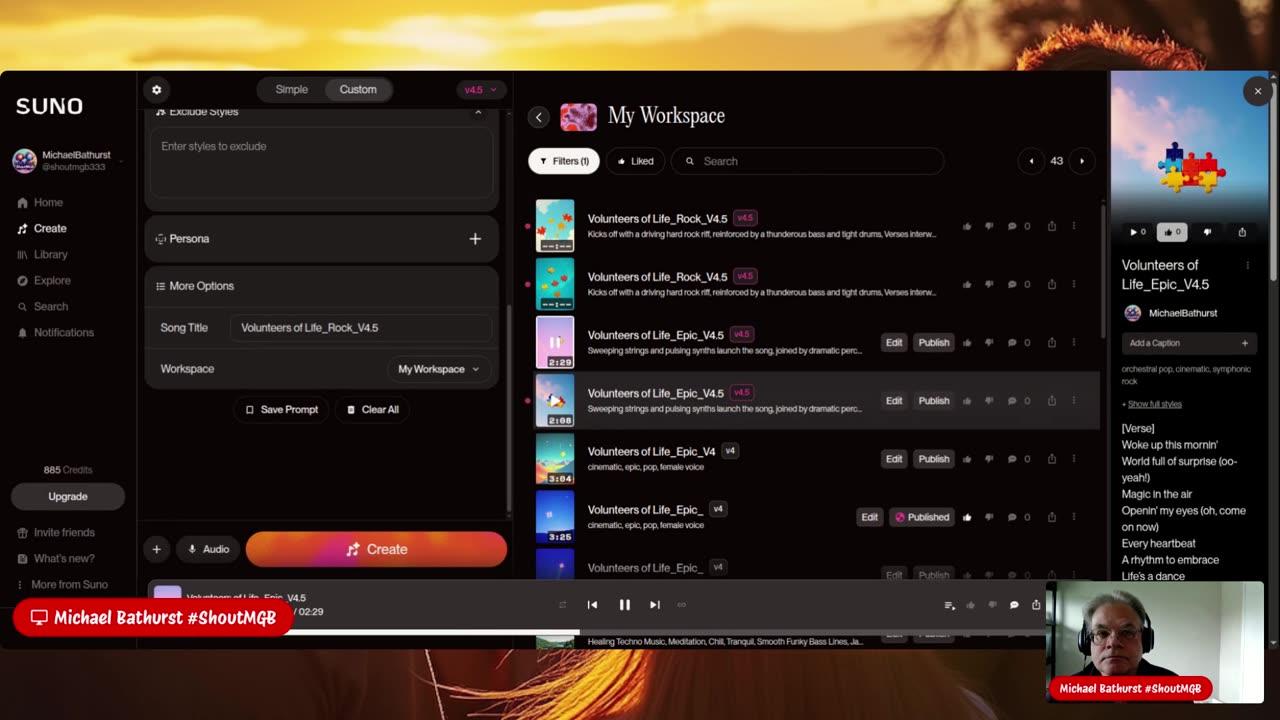Image resolution: width=1280 pixels, height=720 pixels.
Task: Click the Enter styles to exclude field
Action: point(321,162)
